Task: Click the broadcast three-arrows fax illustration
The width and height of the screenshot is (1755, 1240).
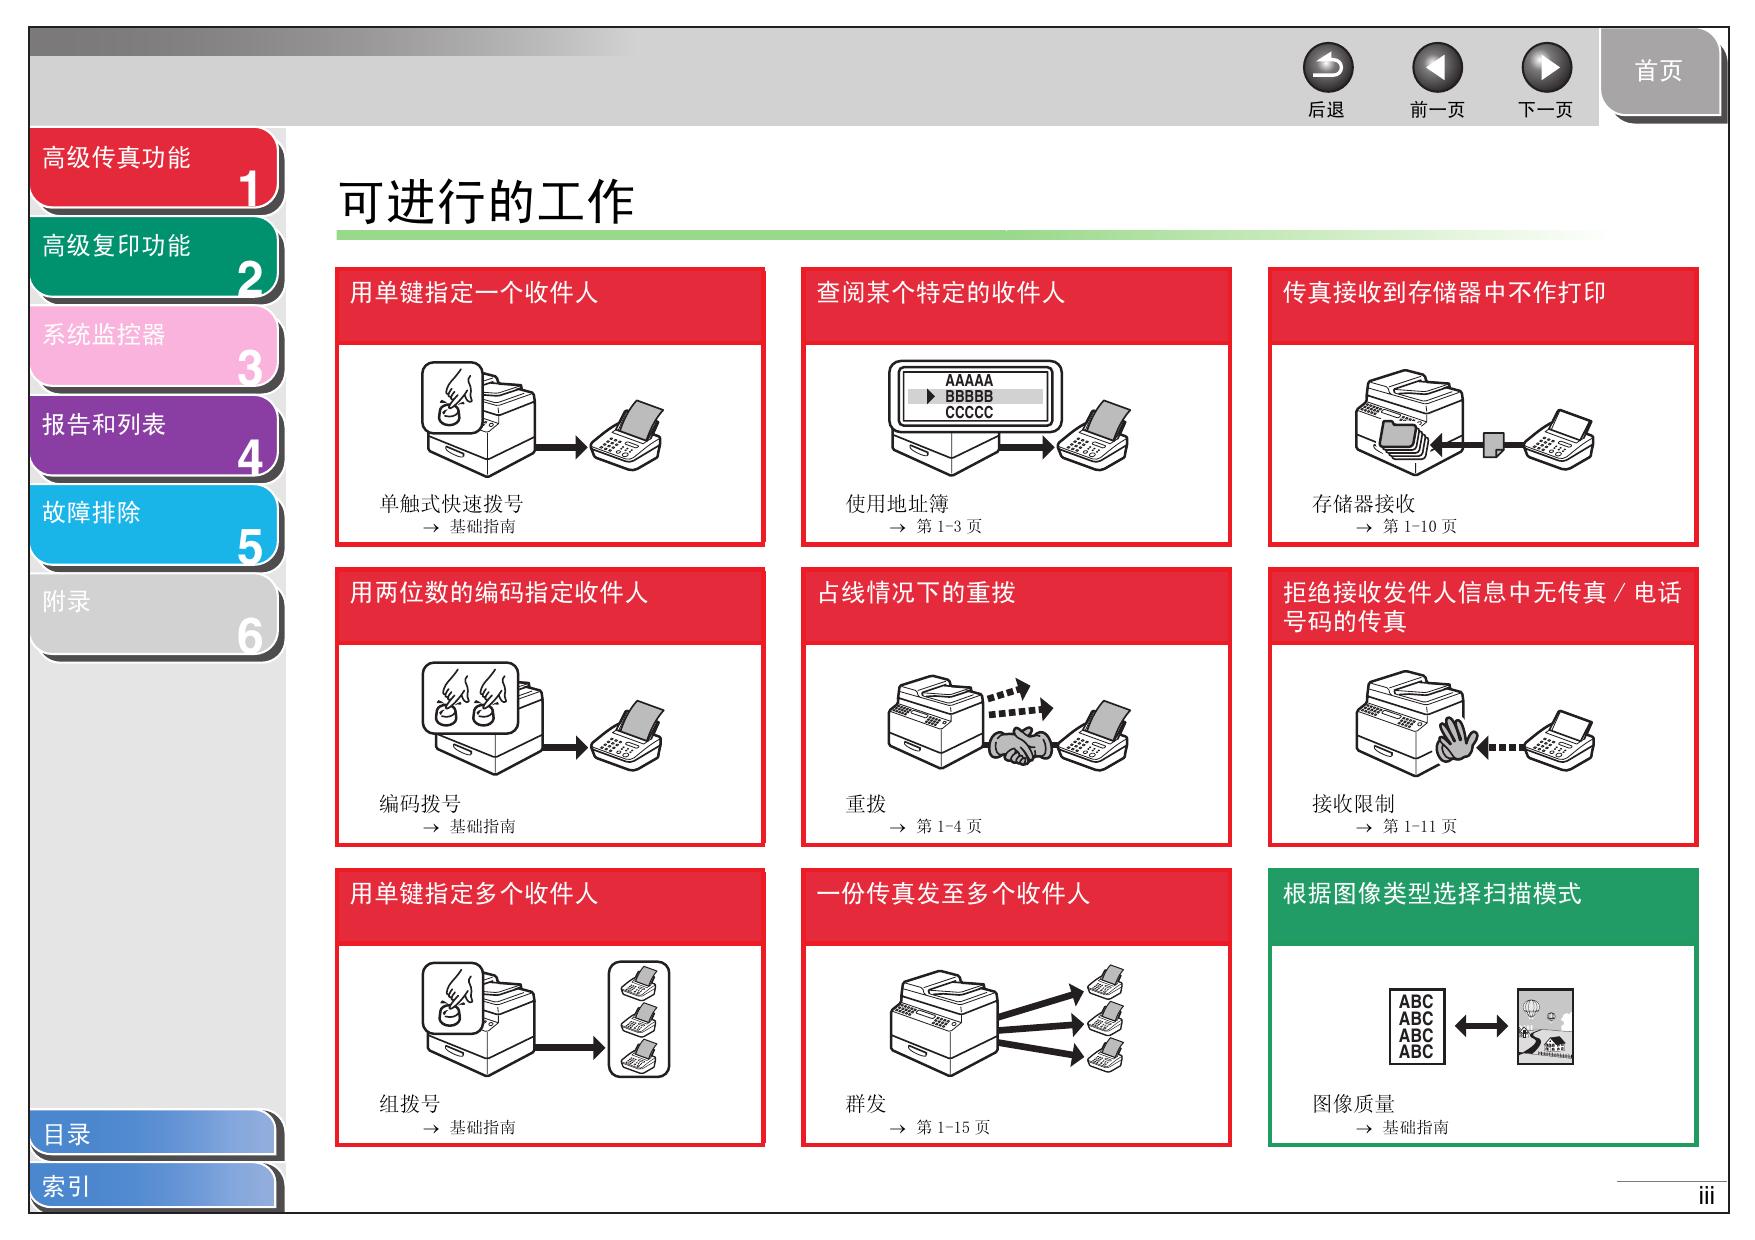Action: (x=1008, y=1021)
